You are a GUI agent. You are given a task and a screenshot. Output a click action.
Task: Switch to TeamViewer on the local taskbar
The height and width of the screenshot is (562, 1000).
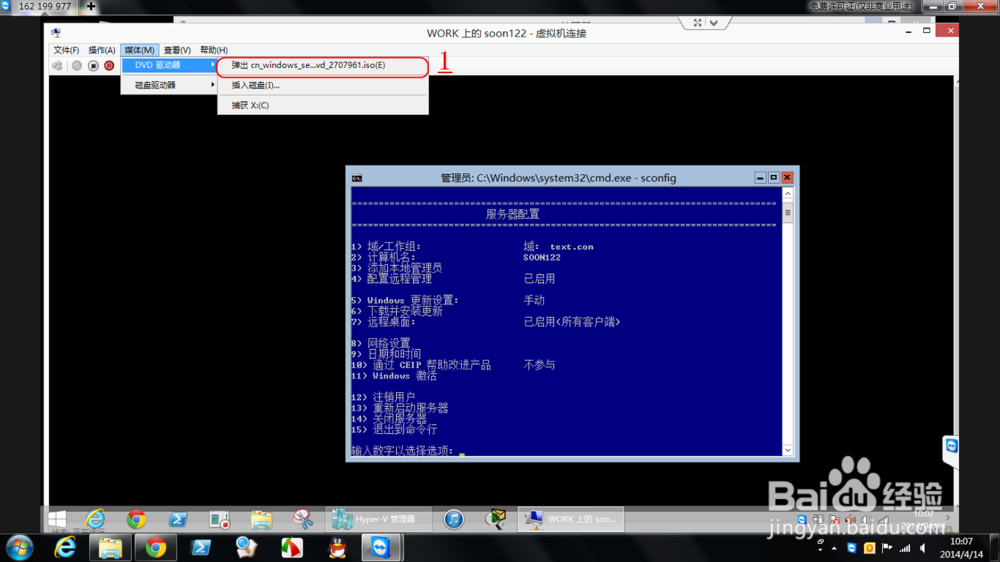point(381,548)
